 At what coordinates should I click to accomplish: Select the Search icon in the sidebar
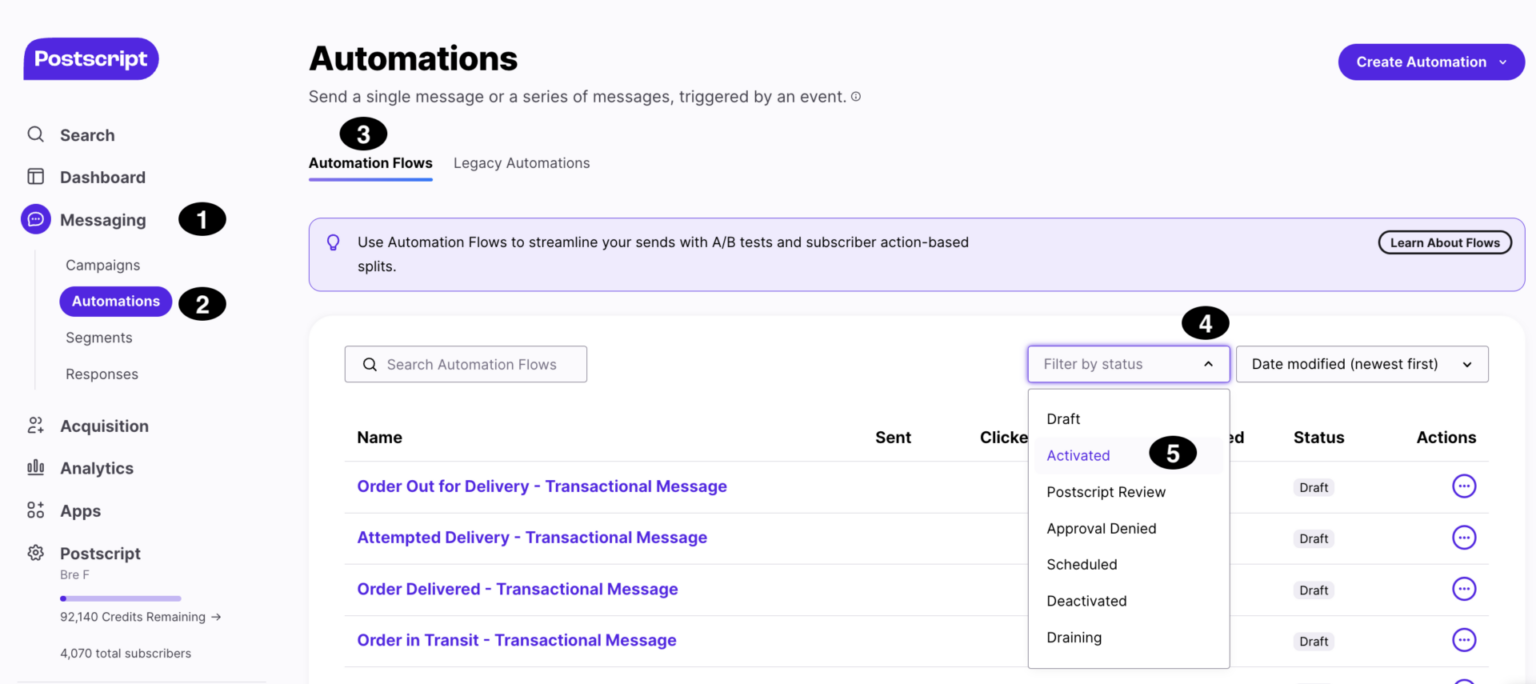[x=35, y=134]
